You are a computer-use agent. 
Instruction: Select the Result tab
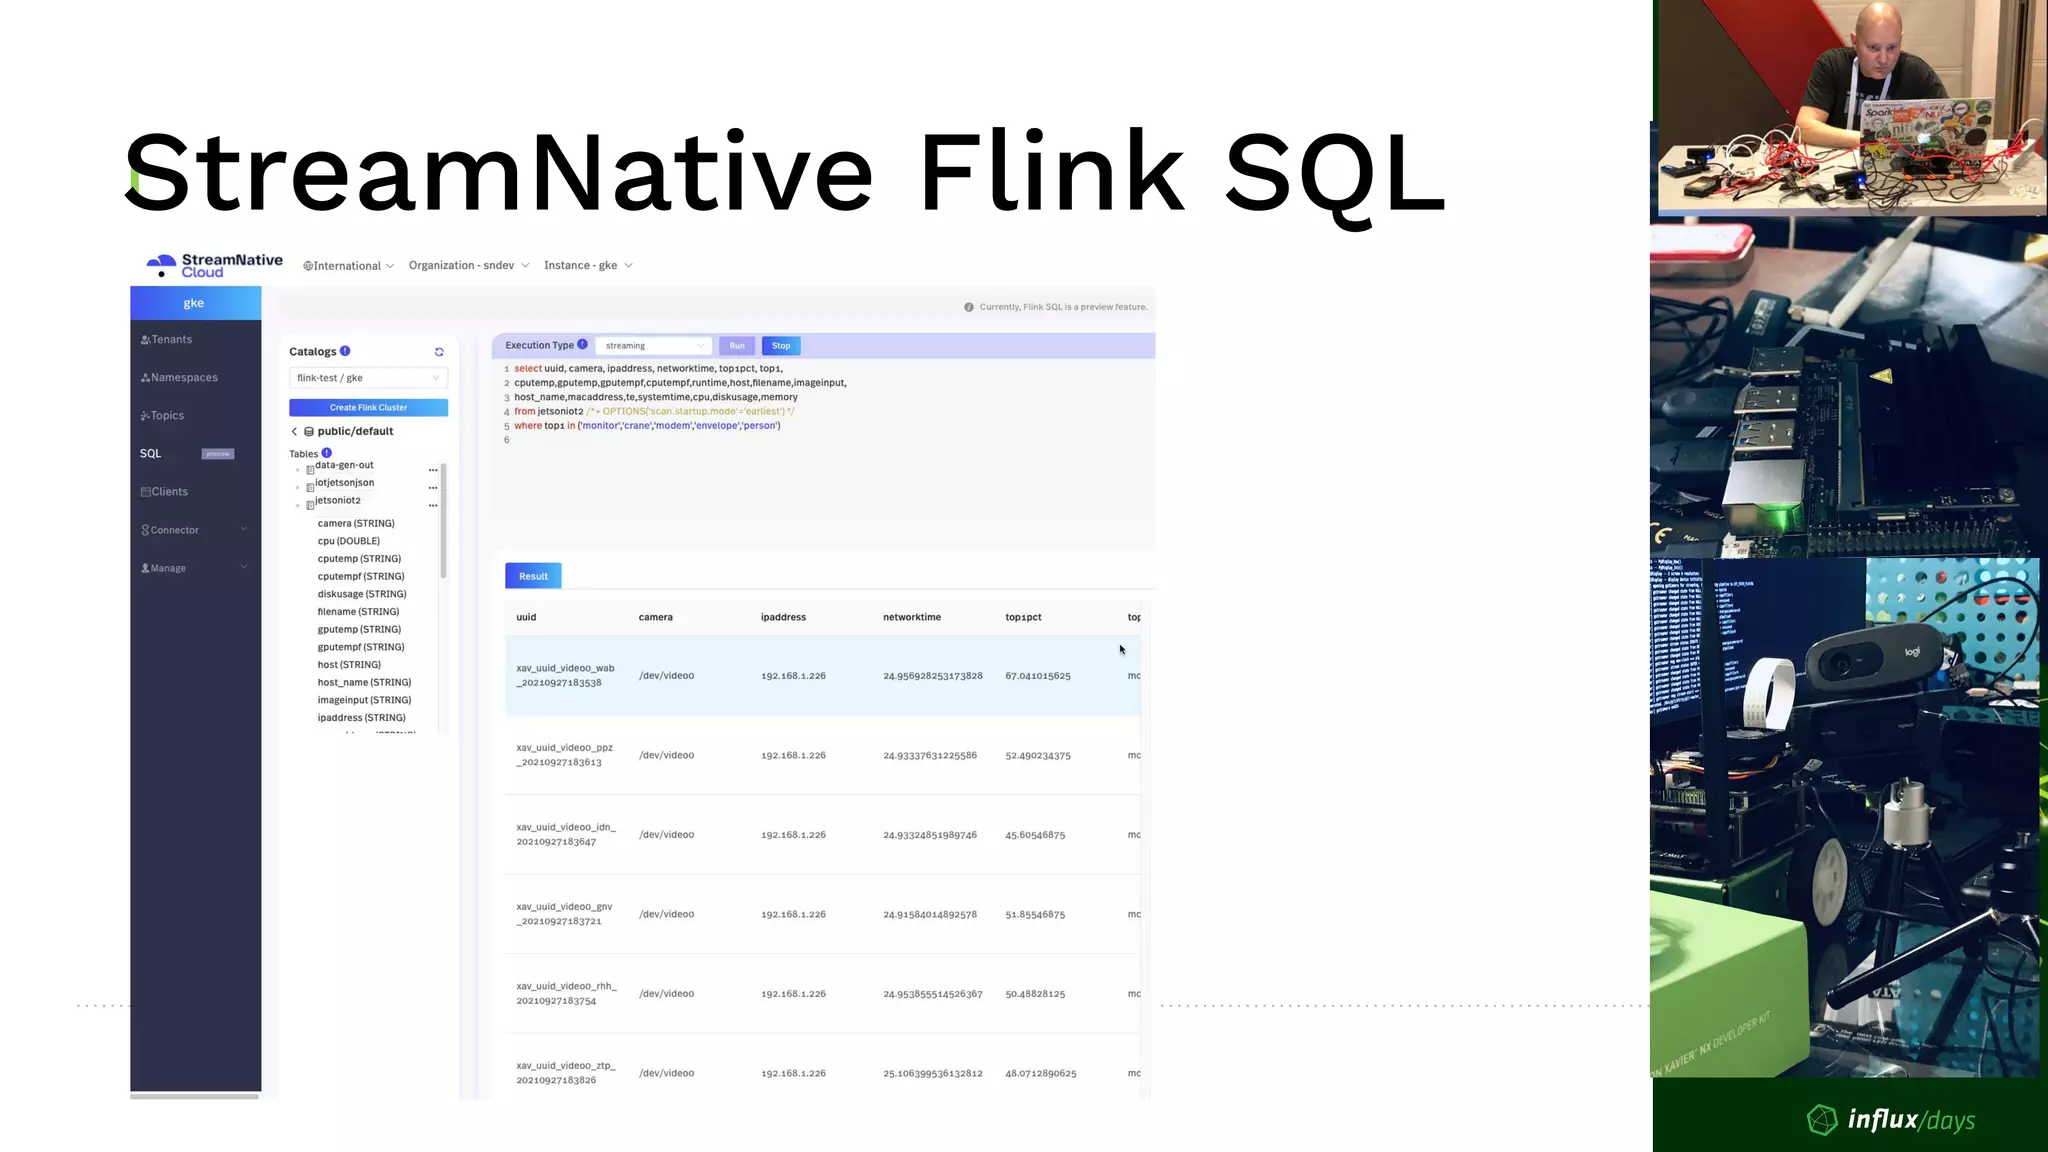533,576
